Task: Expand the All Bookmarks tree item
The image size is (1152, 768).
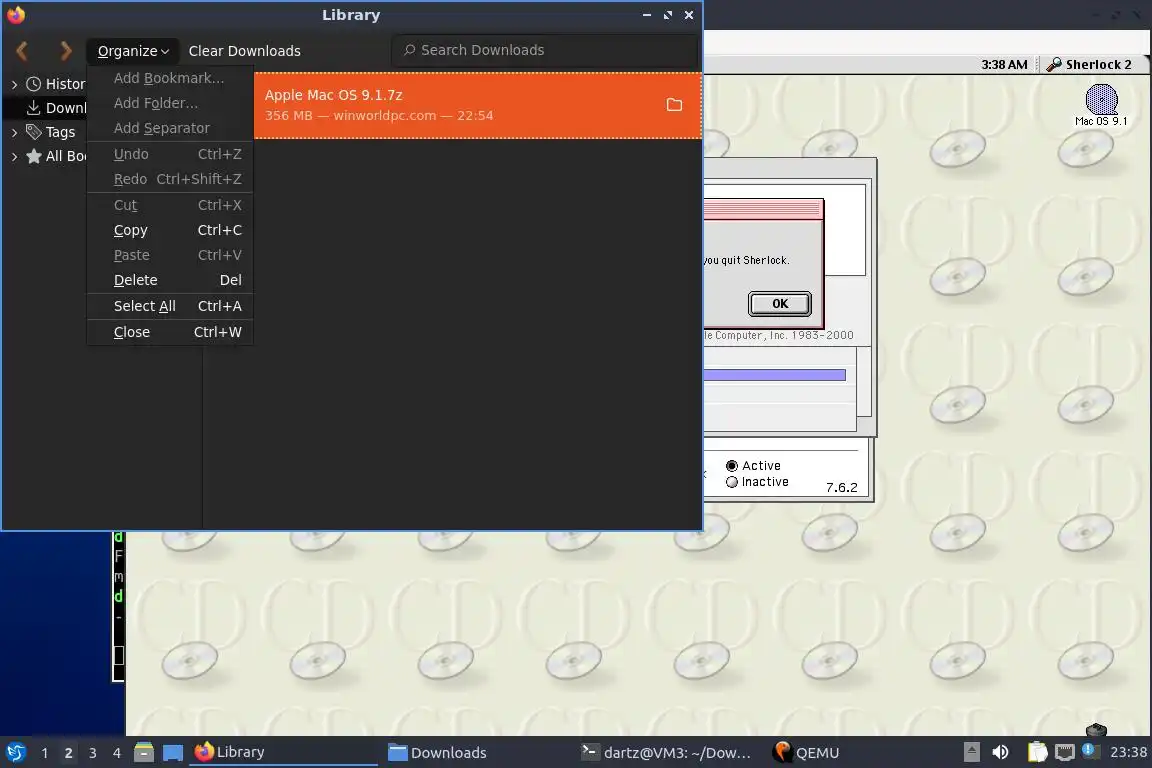Action: click(x=14, y=157)
